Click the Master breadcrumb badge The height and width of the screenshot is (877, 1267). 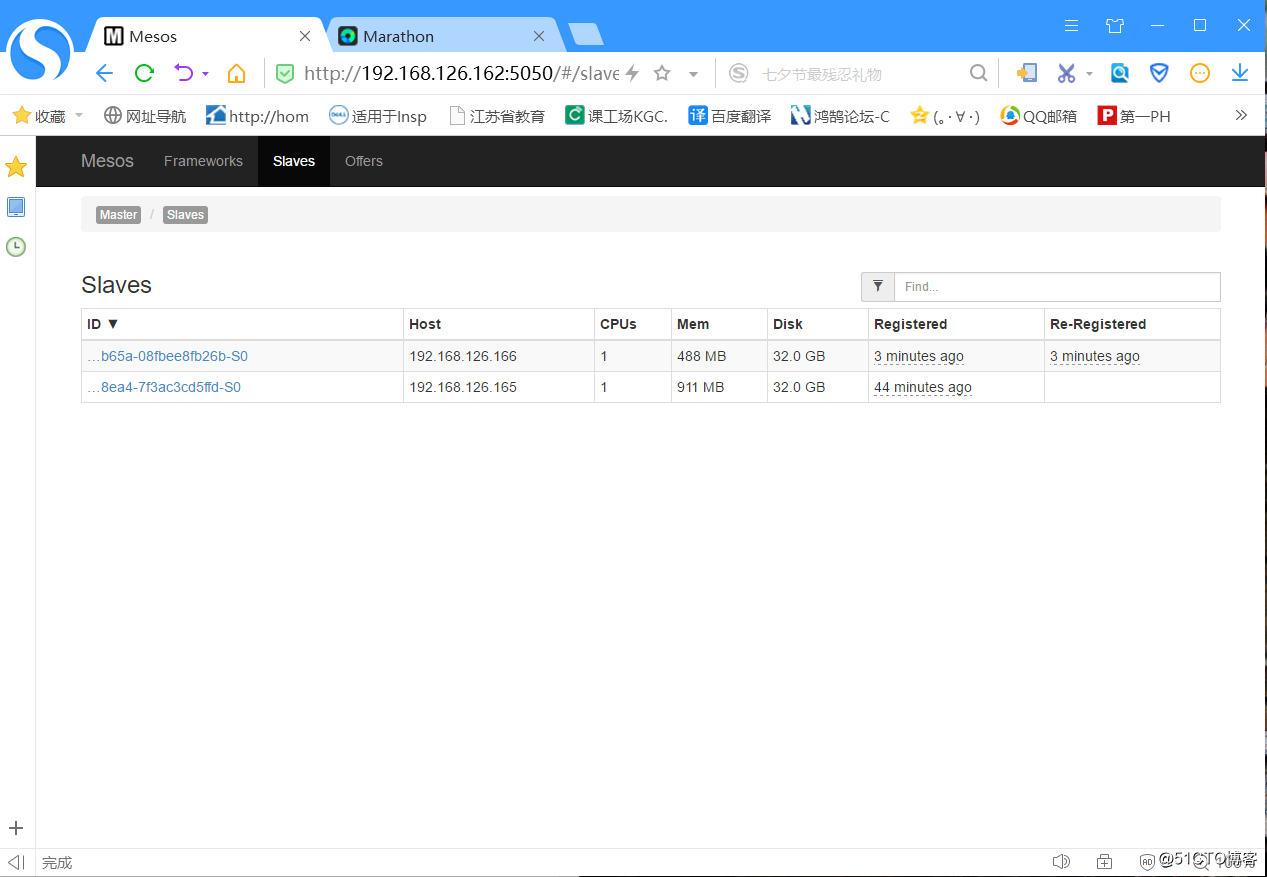tap(118, 215)
